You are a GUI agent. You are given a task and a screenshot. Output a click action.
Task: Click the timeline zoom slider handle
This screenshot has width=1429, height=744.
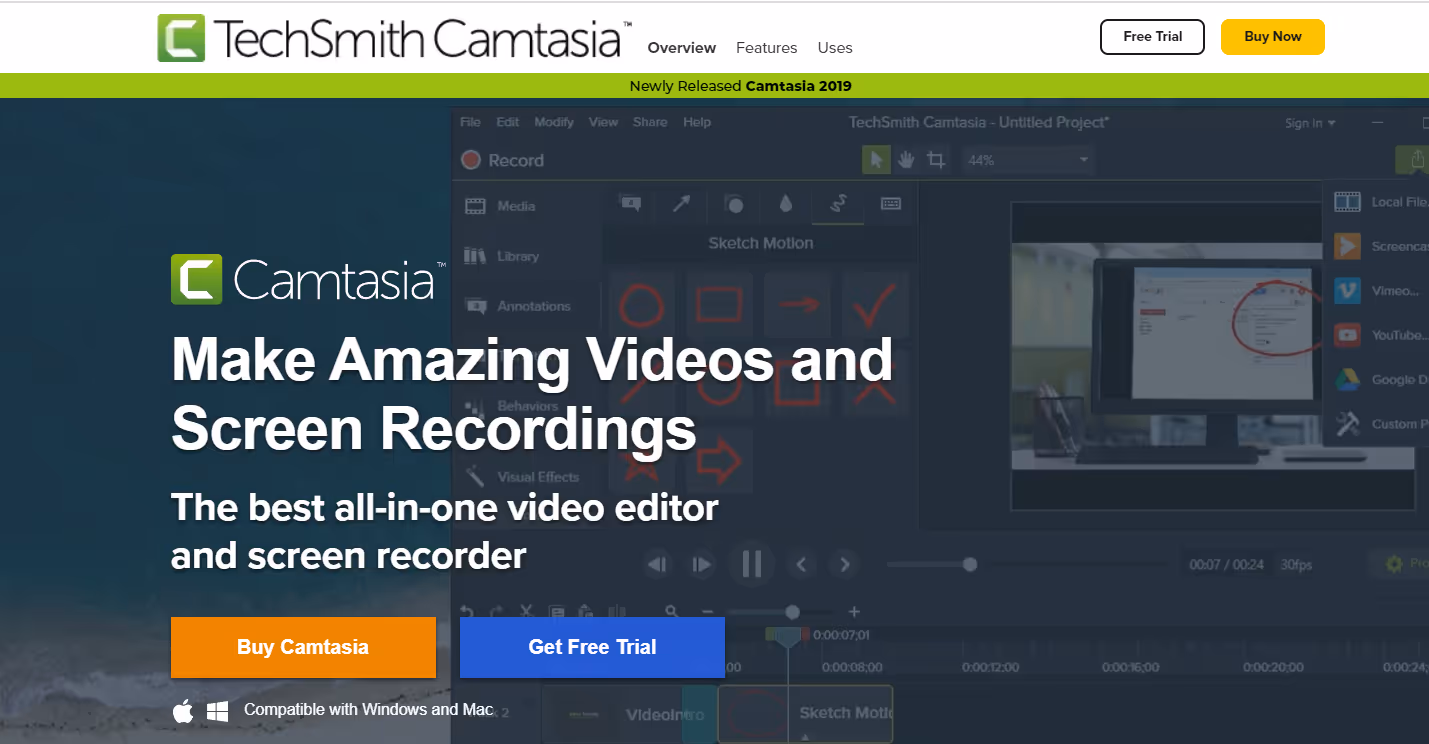point(792,612)
